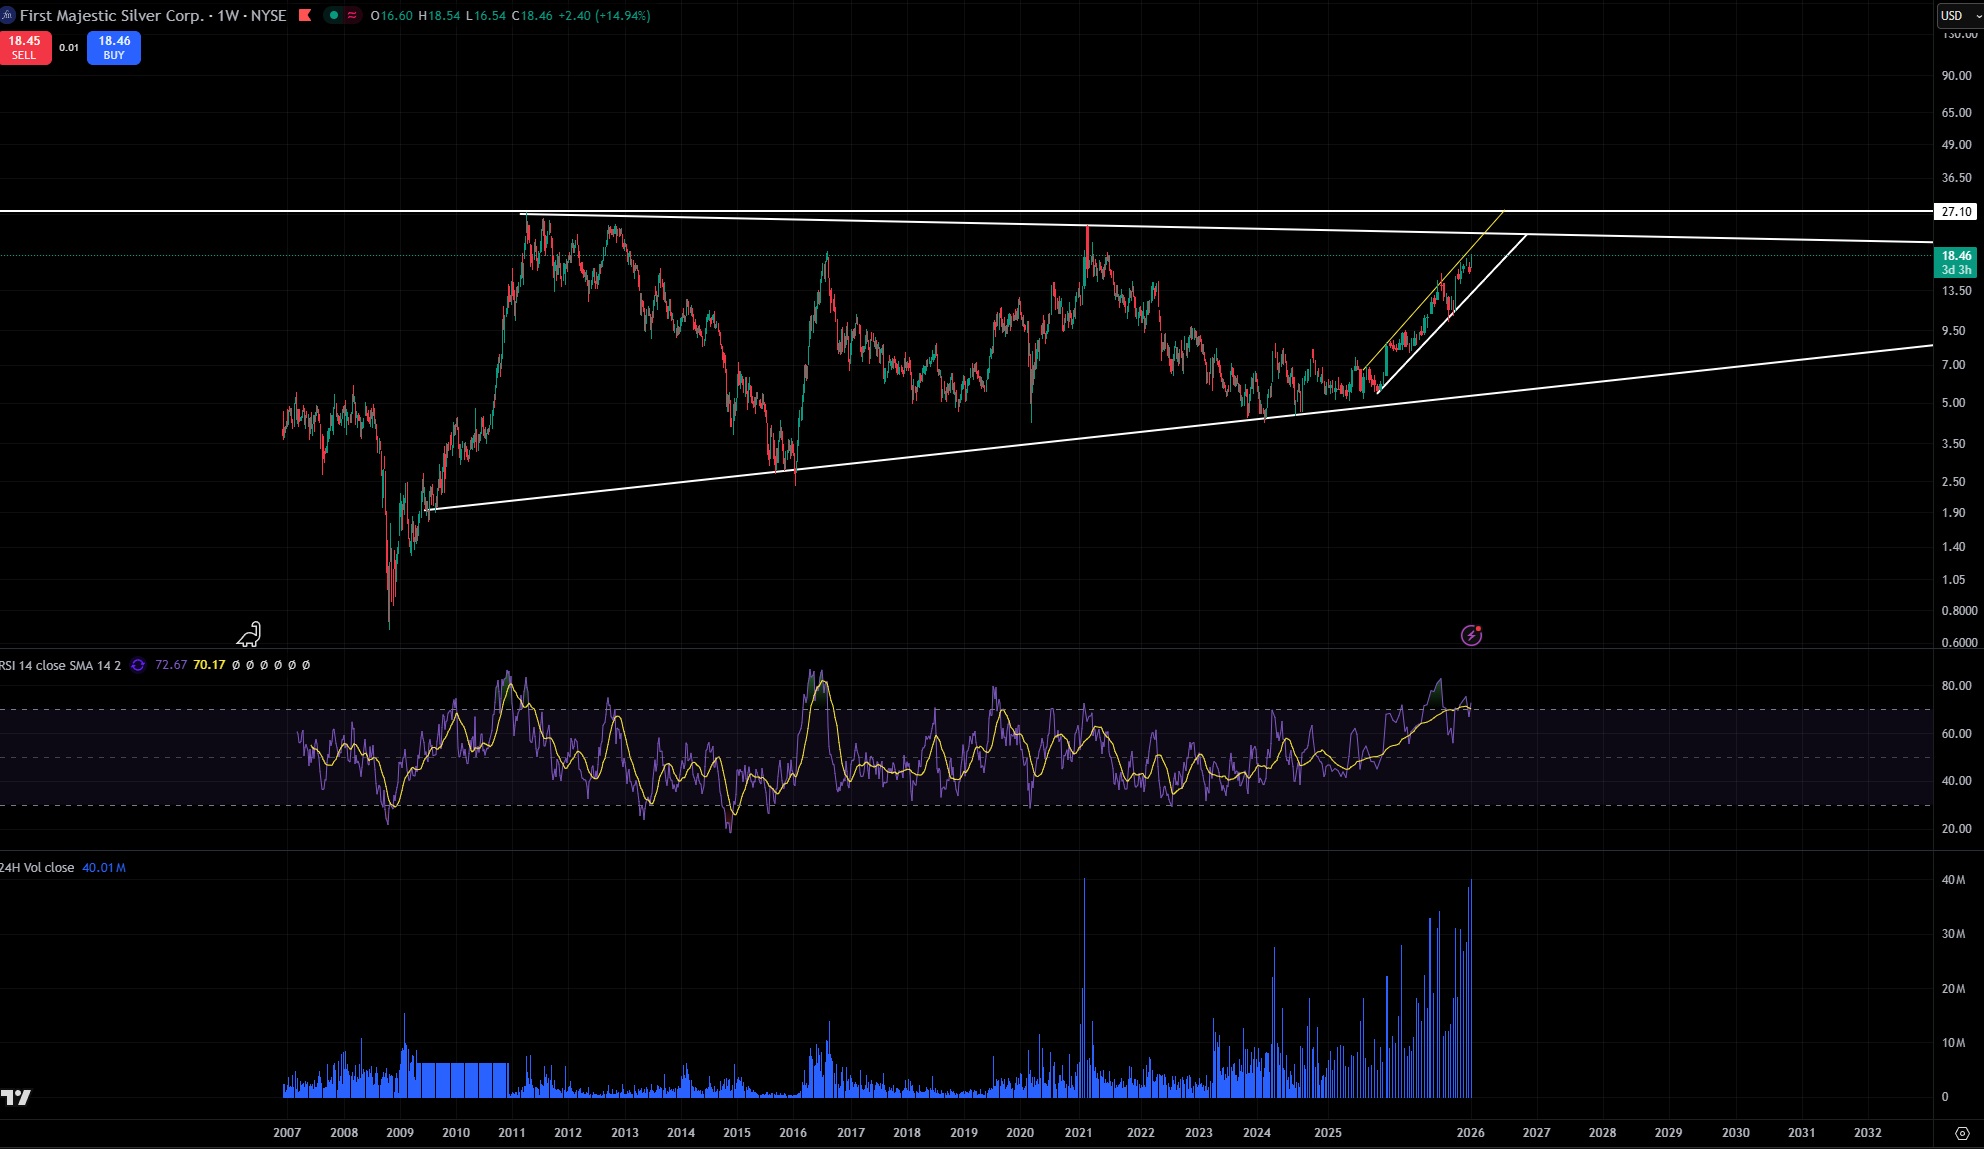This screenshot has width=1984, height=1149.
Task: Open chart settings gear at bottom right
Action: point(1961,1133)
